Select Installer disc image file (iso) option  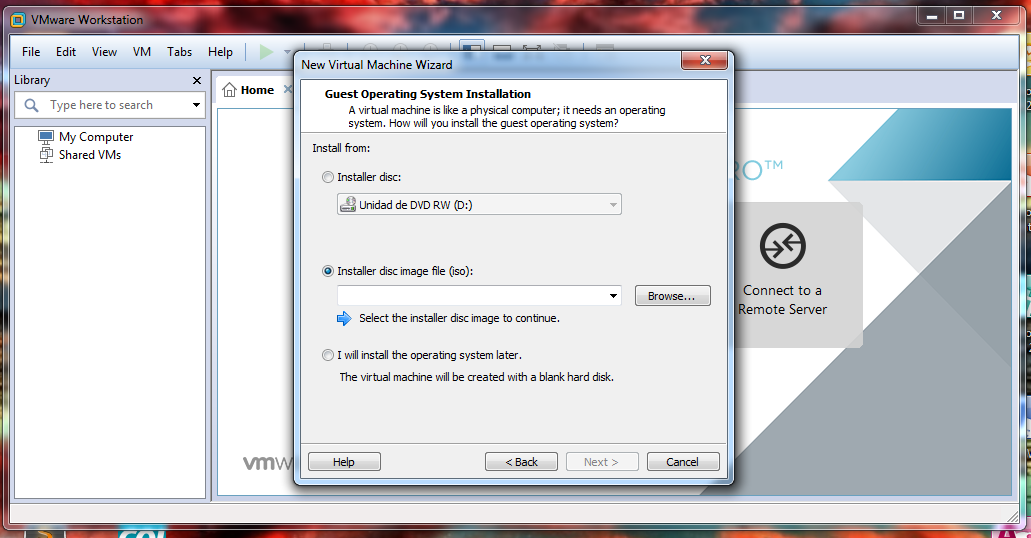point(327,271)
